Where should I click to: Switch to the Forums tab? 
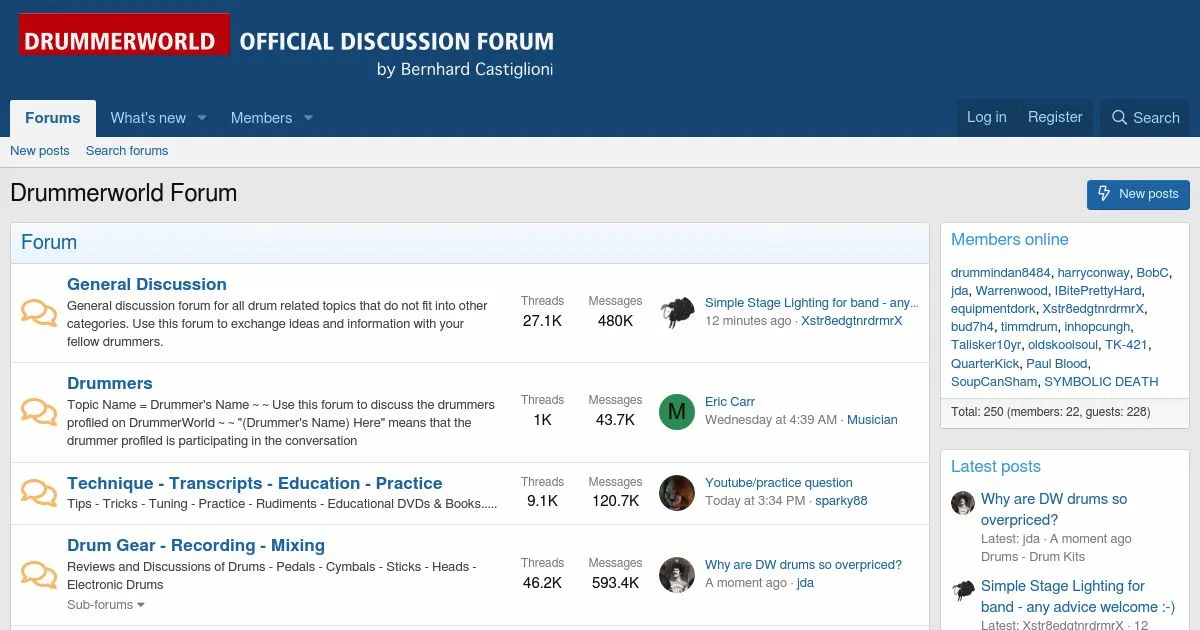pos(53,118)
